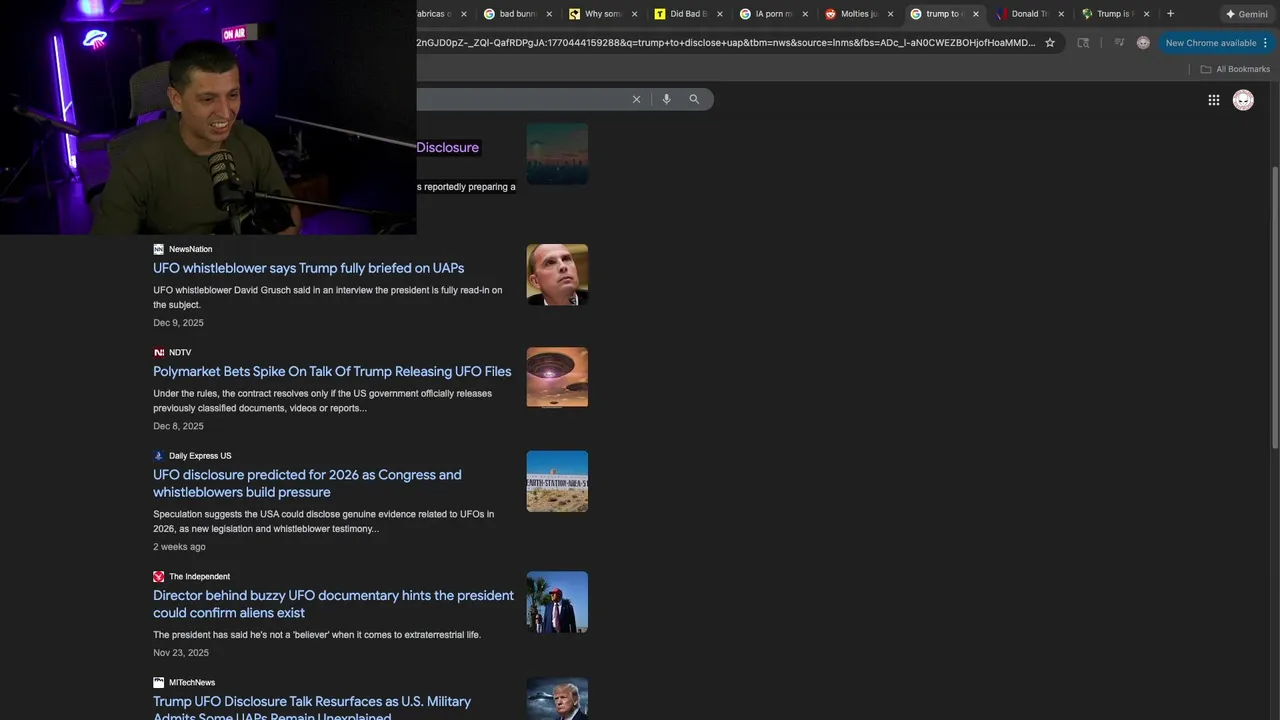Click the NDTV source label
This screenshot has height=720, width=1280.
tap(180, 353)
